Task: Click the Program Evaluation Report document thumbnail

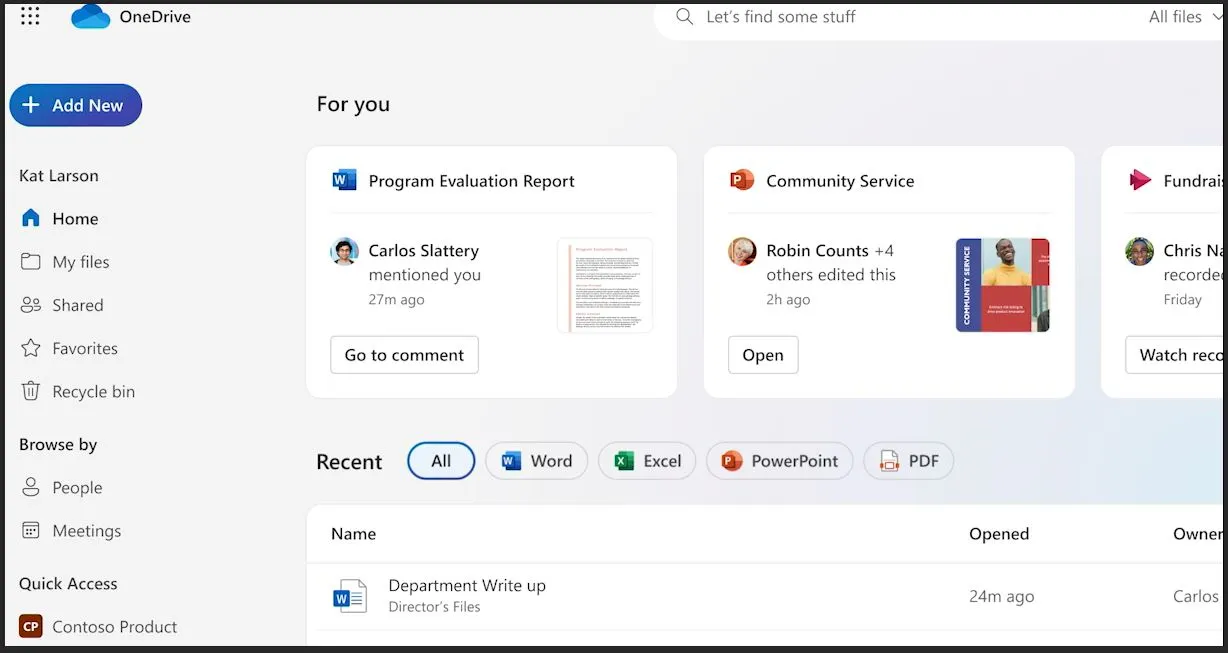Action: tap(605, 285)
